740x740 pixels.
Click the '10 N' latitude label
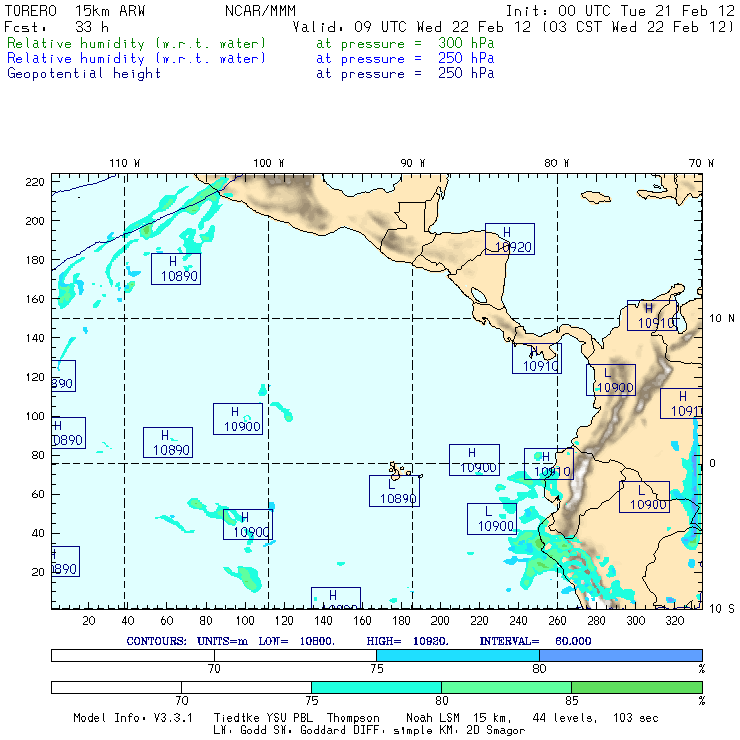click(x=722, y=319)
